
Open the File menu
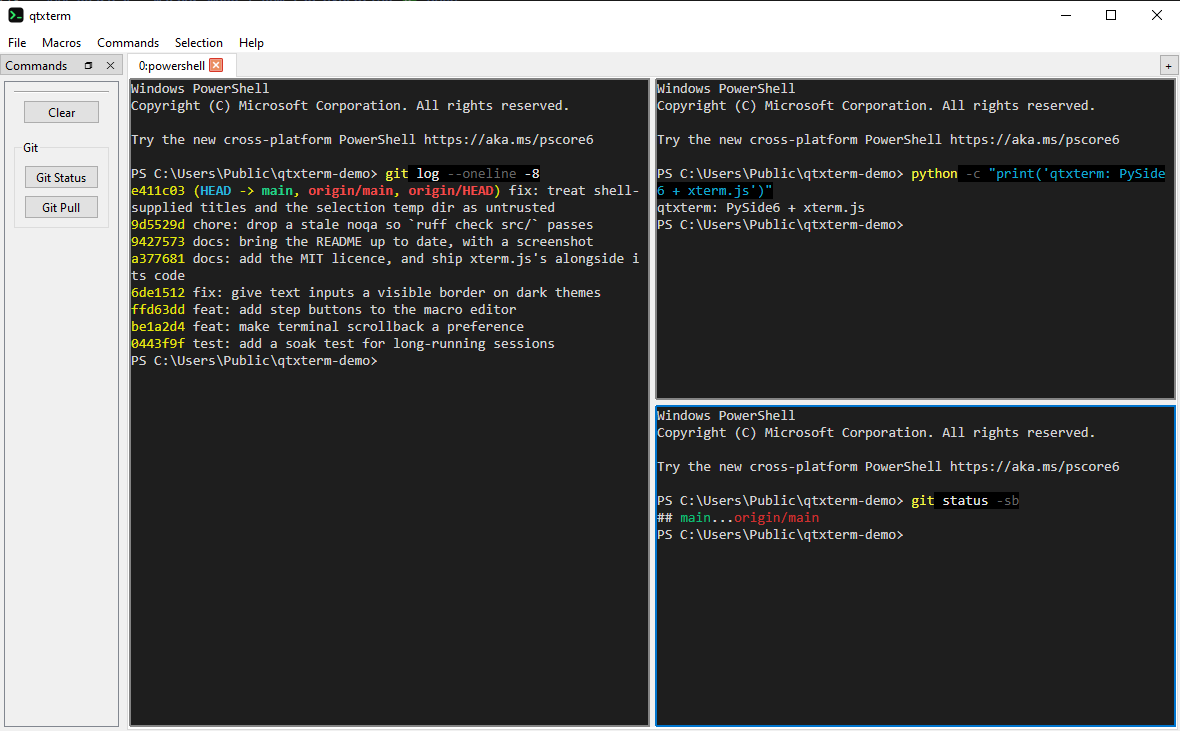point(17,43)
